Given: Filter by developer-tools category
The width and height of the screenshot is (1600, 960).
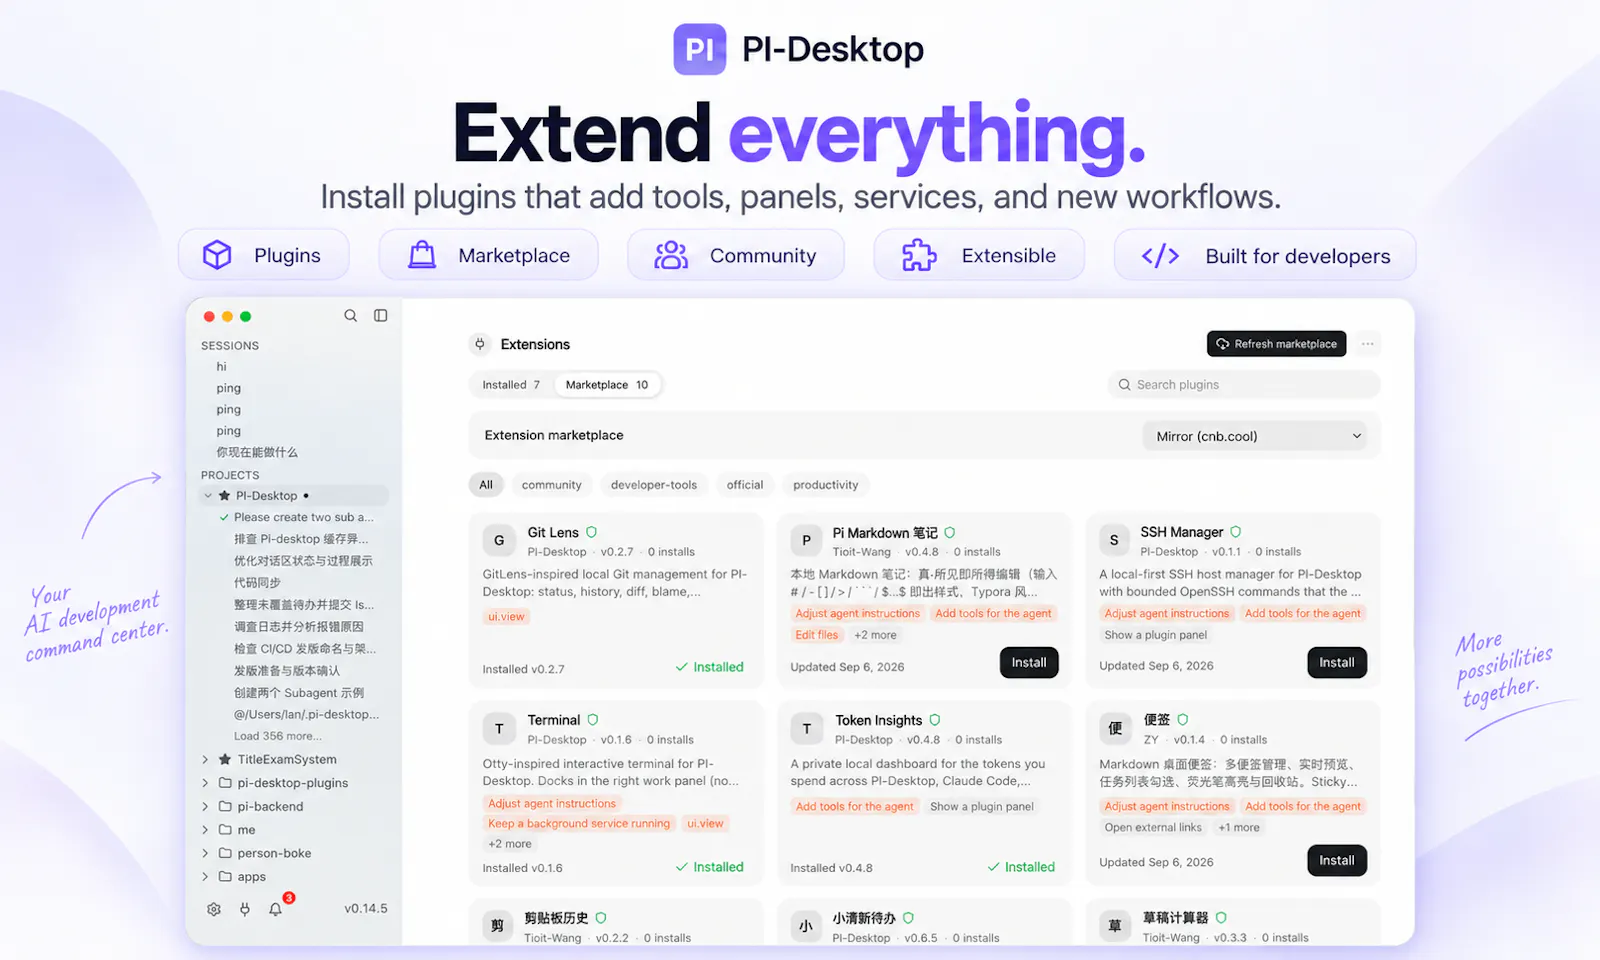Looking at the screenshot, I should pos(654,485).
